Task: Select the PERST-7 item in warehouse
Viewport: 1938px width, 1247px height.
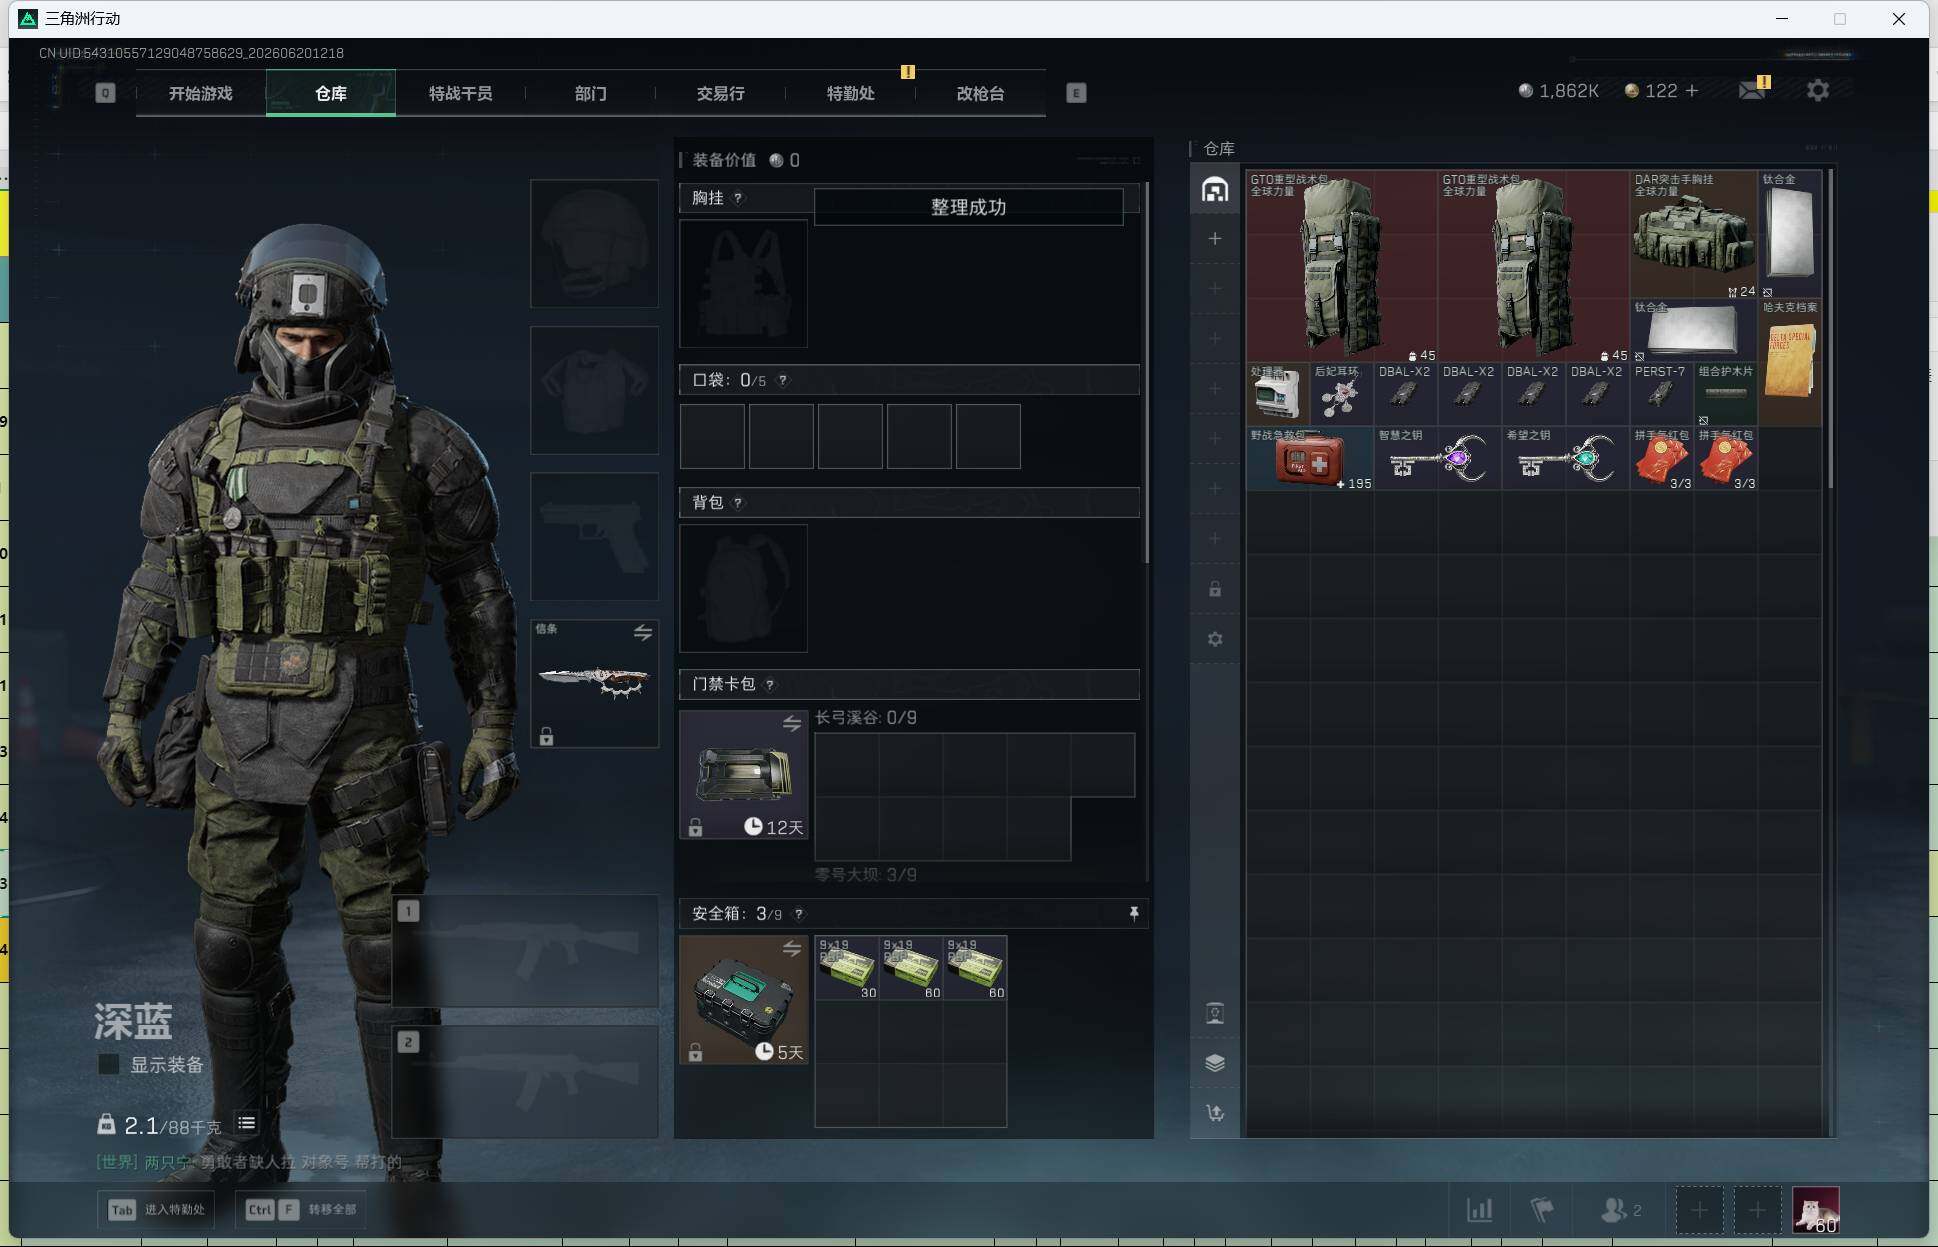Action: click(1661, 394)
